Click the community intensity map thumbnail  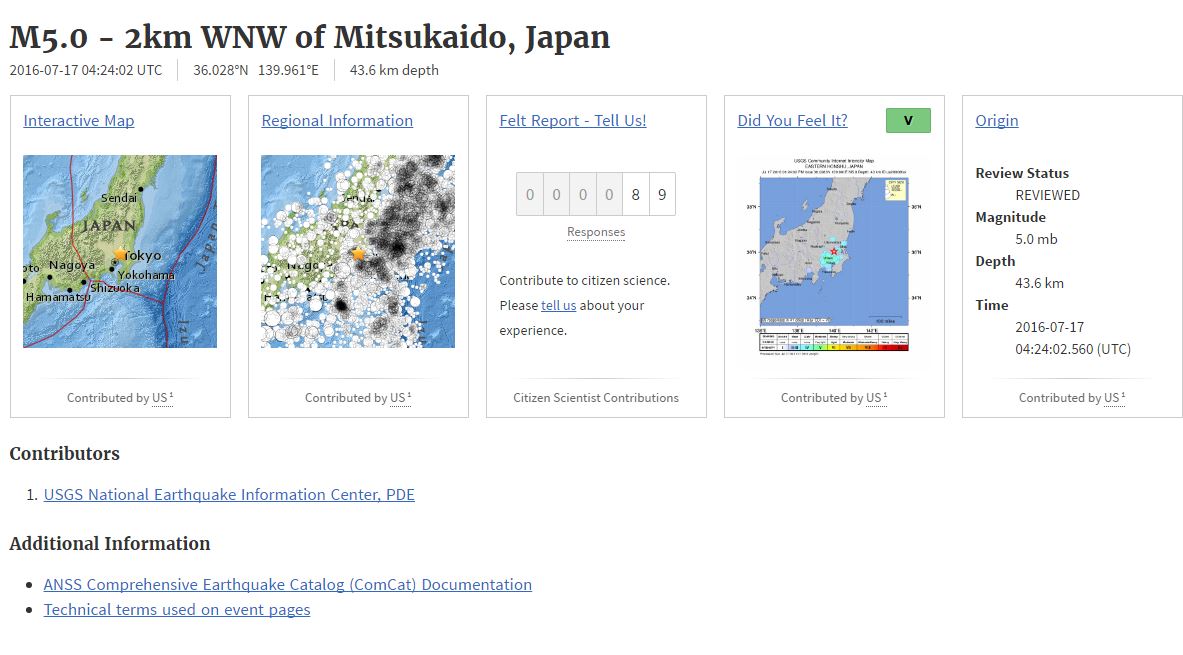tap(834, 258)
